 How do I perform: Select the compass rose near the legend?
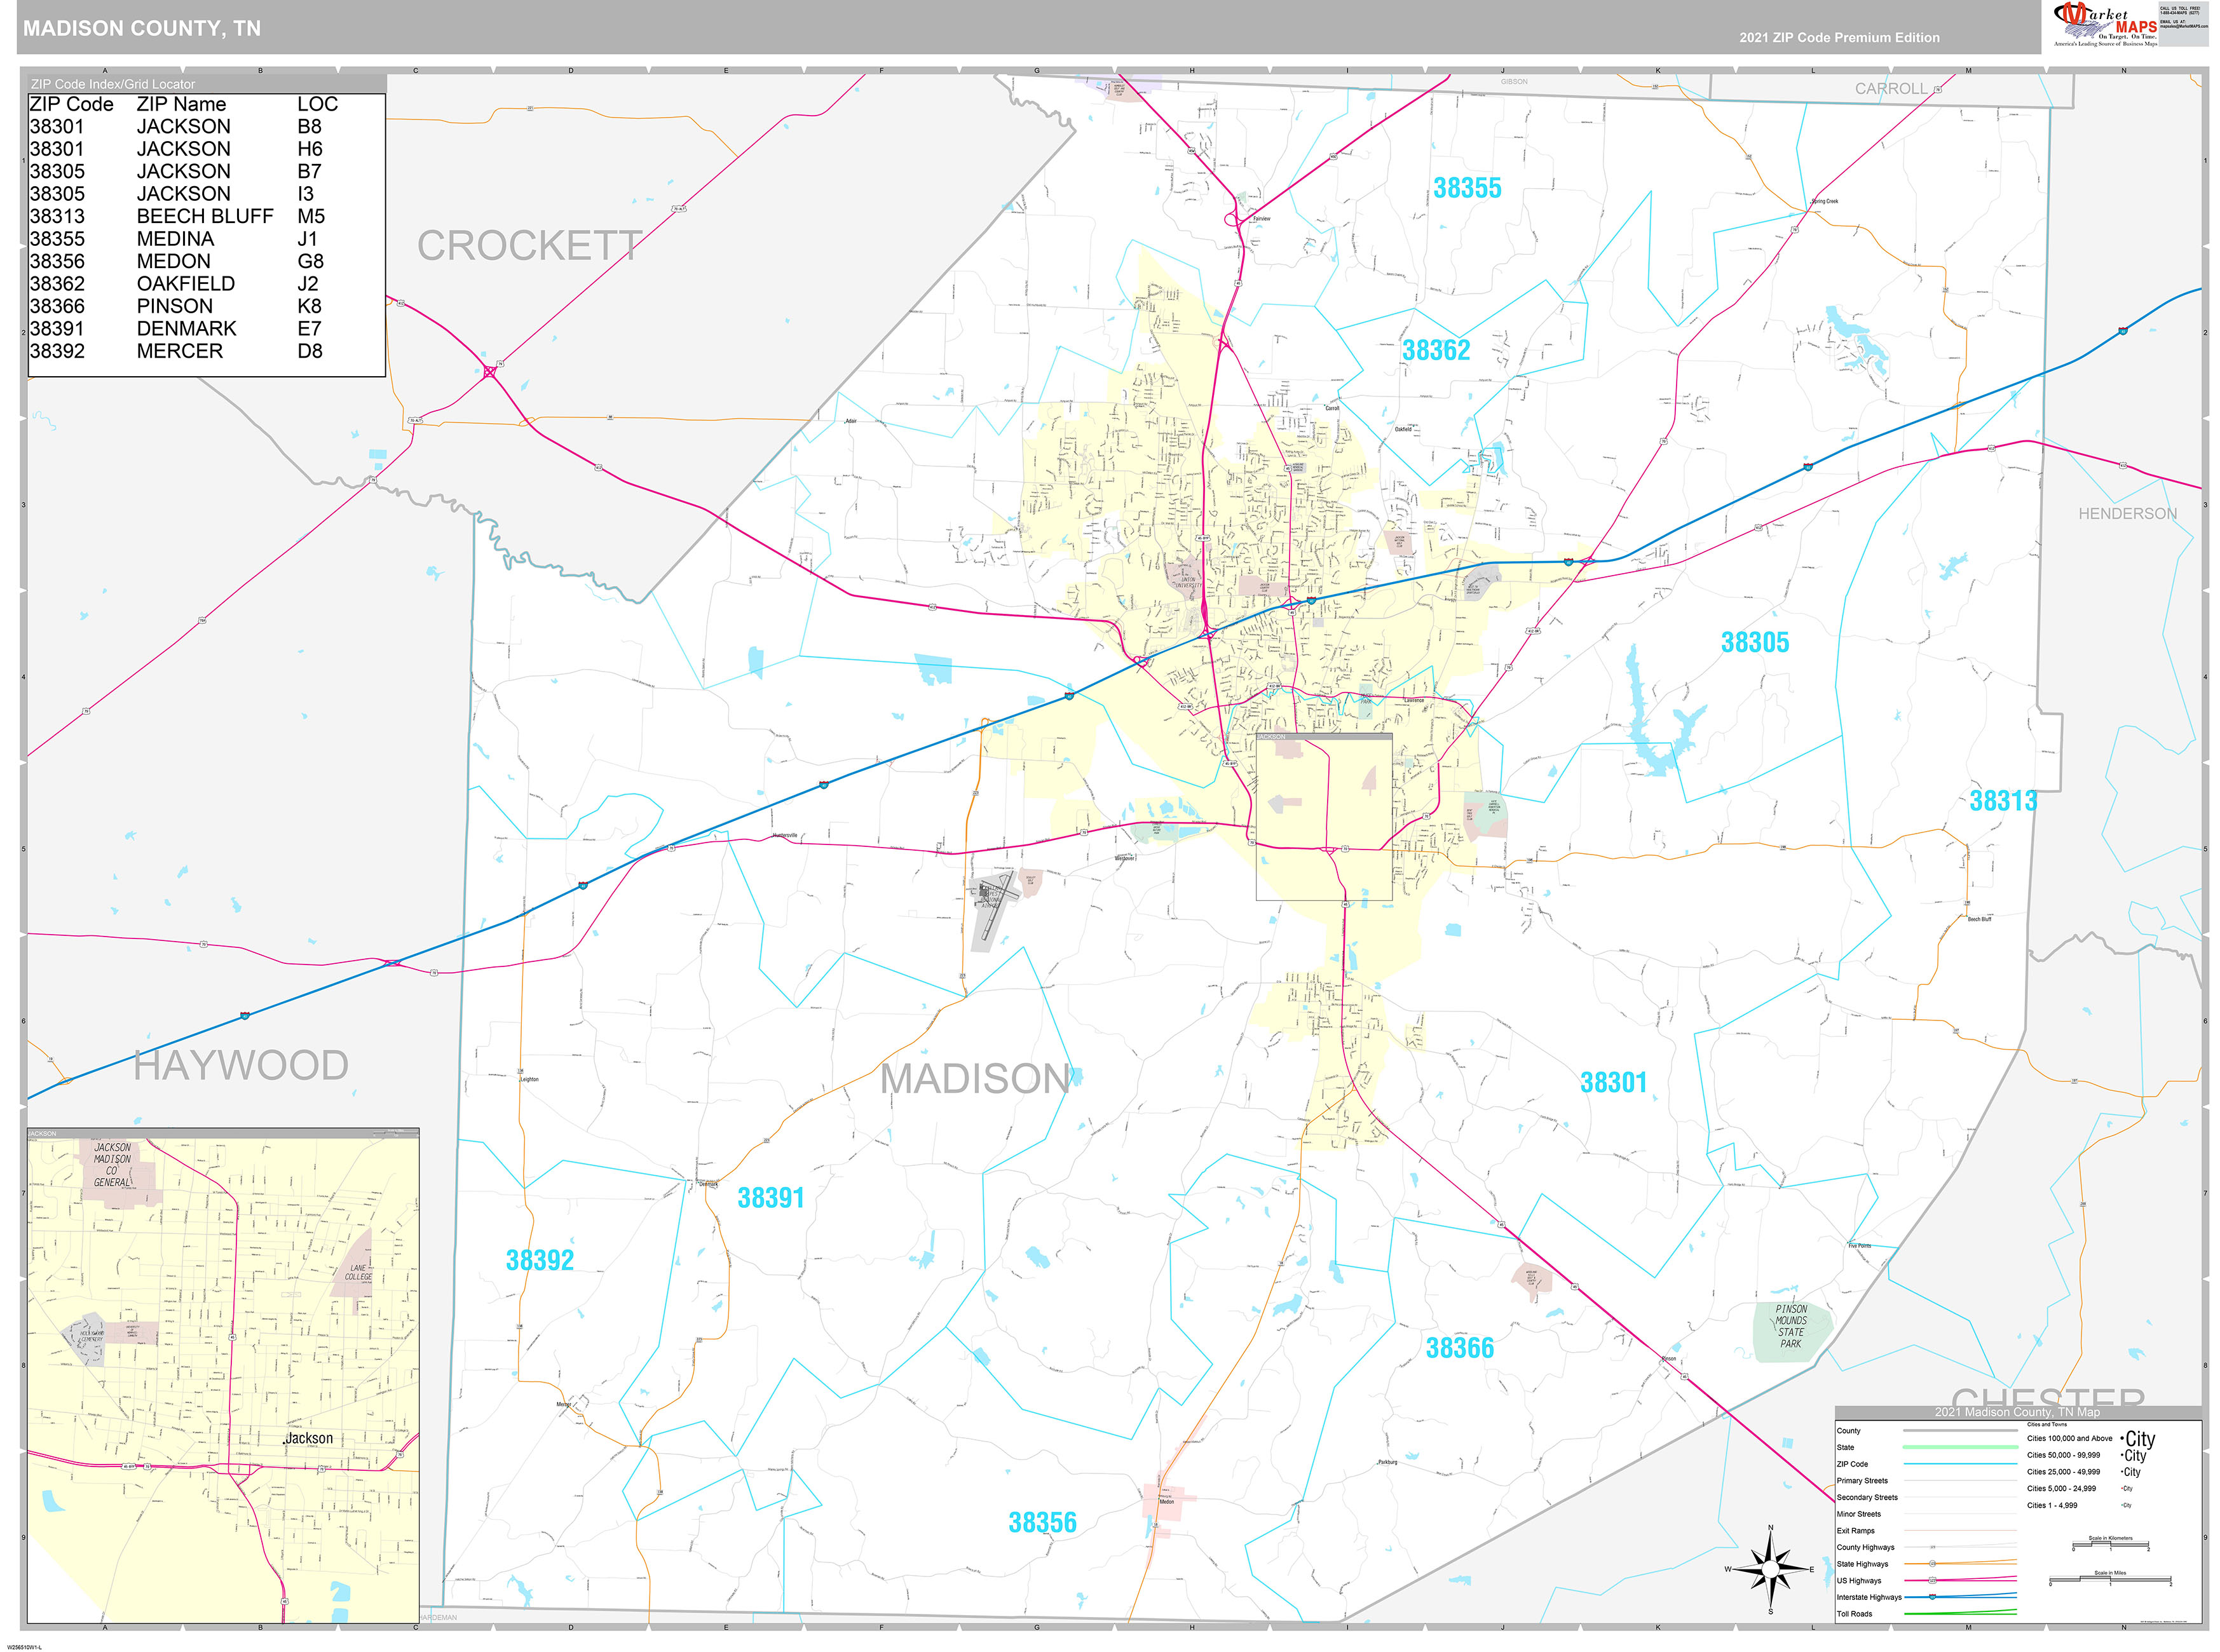coord(1770,1570)
